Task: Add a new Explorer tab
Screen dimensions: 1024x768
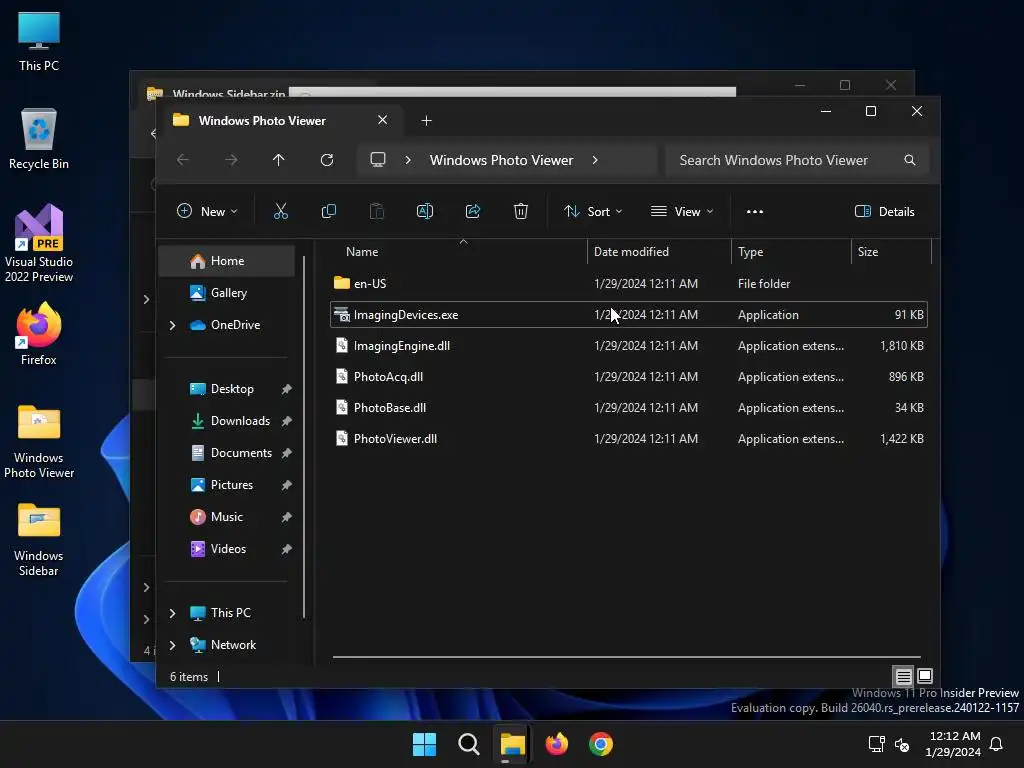Action: point(426,121)
